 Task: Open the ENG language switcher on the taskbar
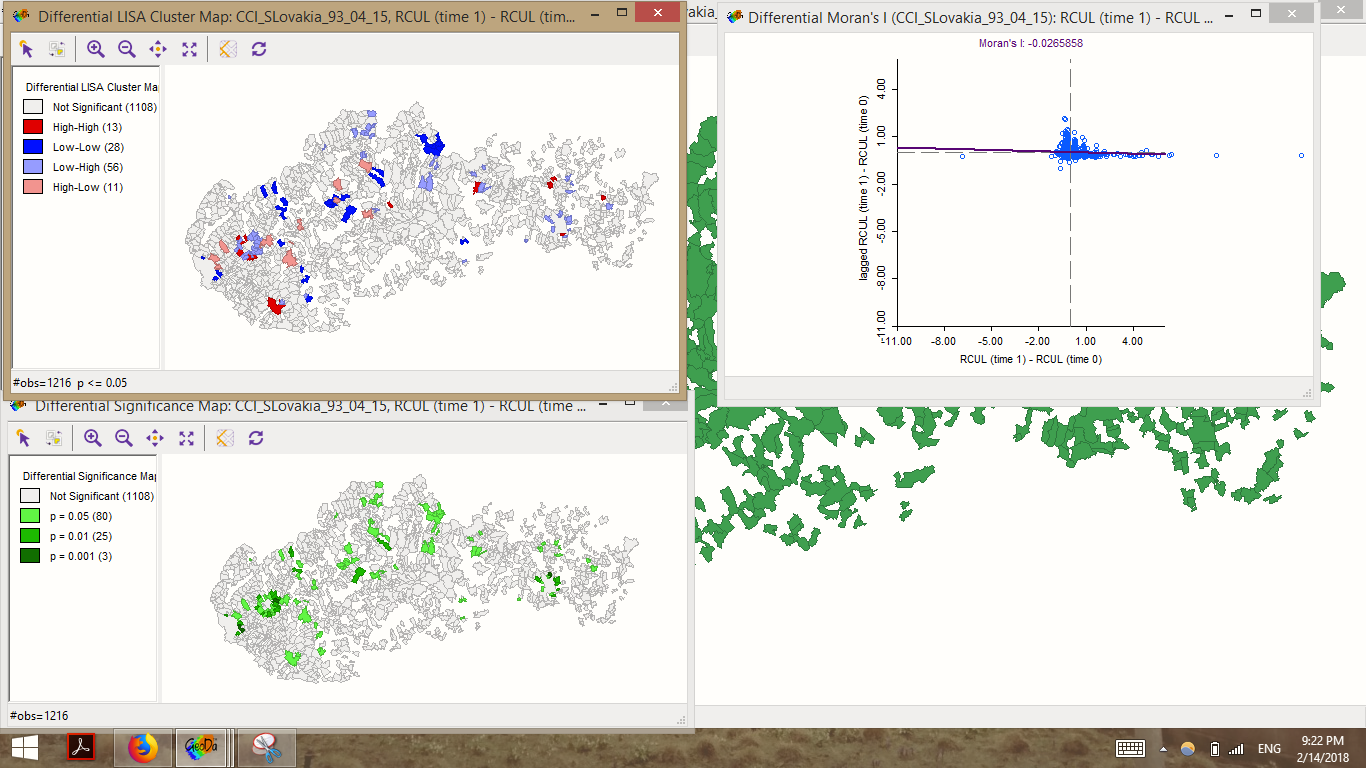(x=1268, y=747)
